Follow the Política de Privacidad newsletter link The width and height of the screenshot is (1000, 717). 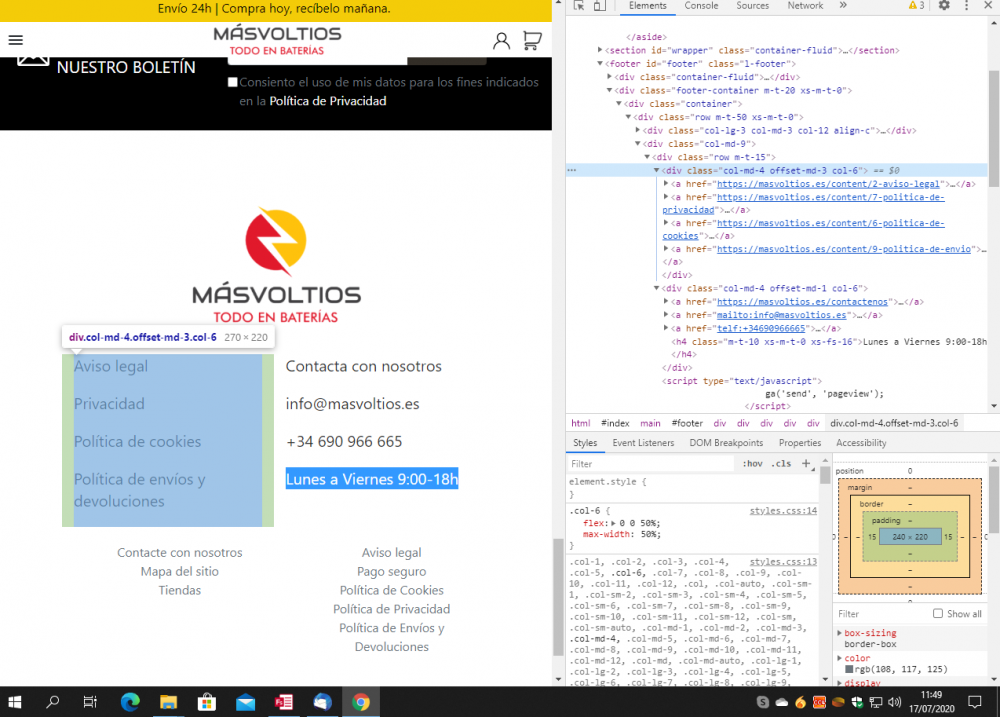(328, 101)
